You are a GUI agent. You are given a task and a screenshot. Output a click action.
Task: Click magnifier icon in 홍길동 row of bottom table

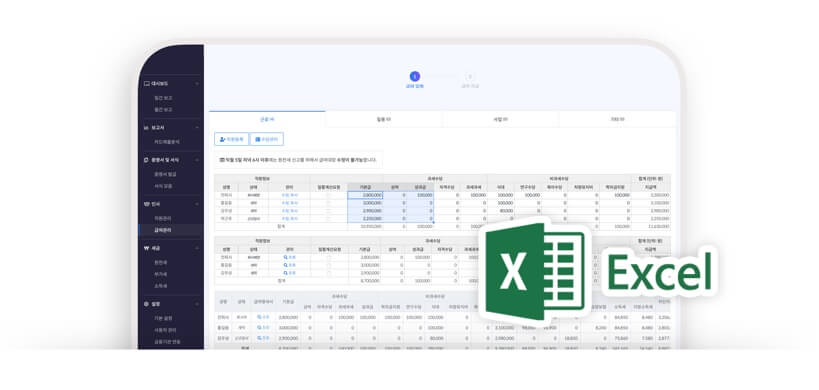point(260,327)
